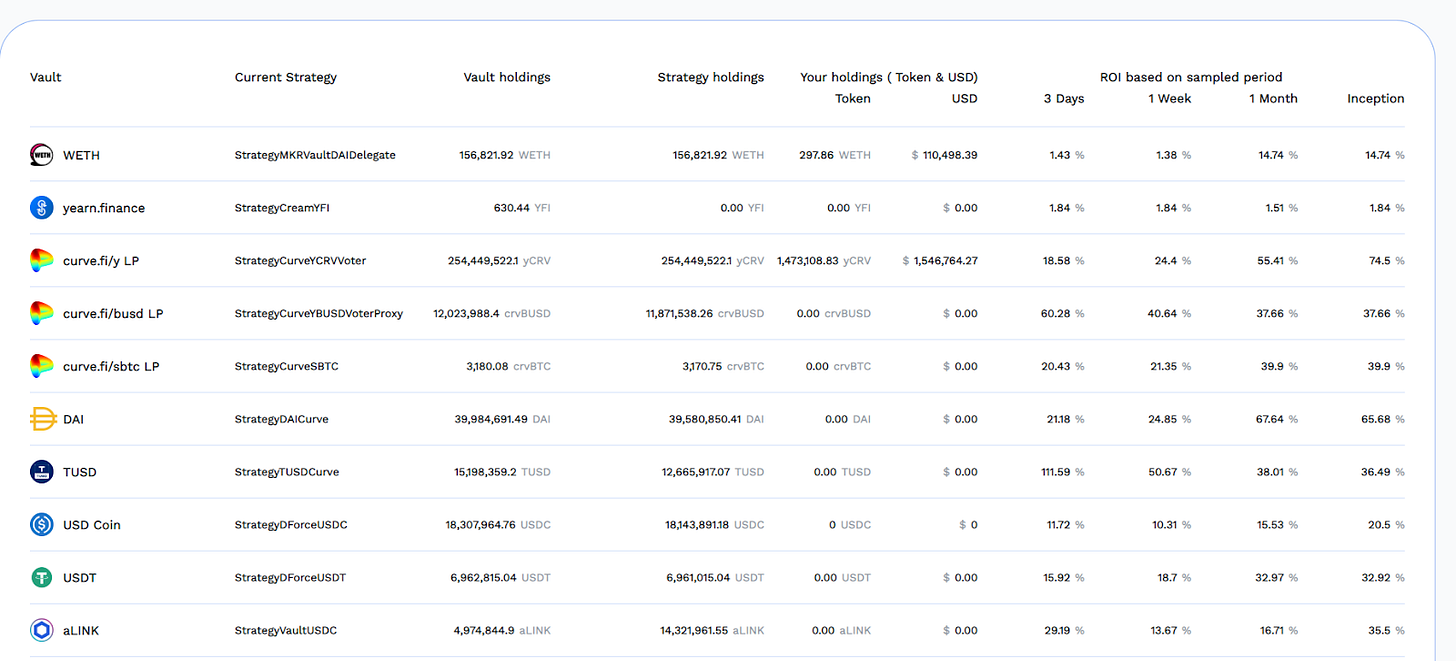Click the StrategyVaultUSDC strategy cell
Image resolution: width=1456 pixels, height=661 pixels.
pyautogui.click(x=285, y=630)
